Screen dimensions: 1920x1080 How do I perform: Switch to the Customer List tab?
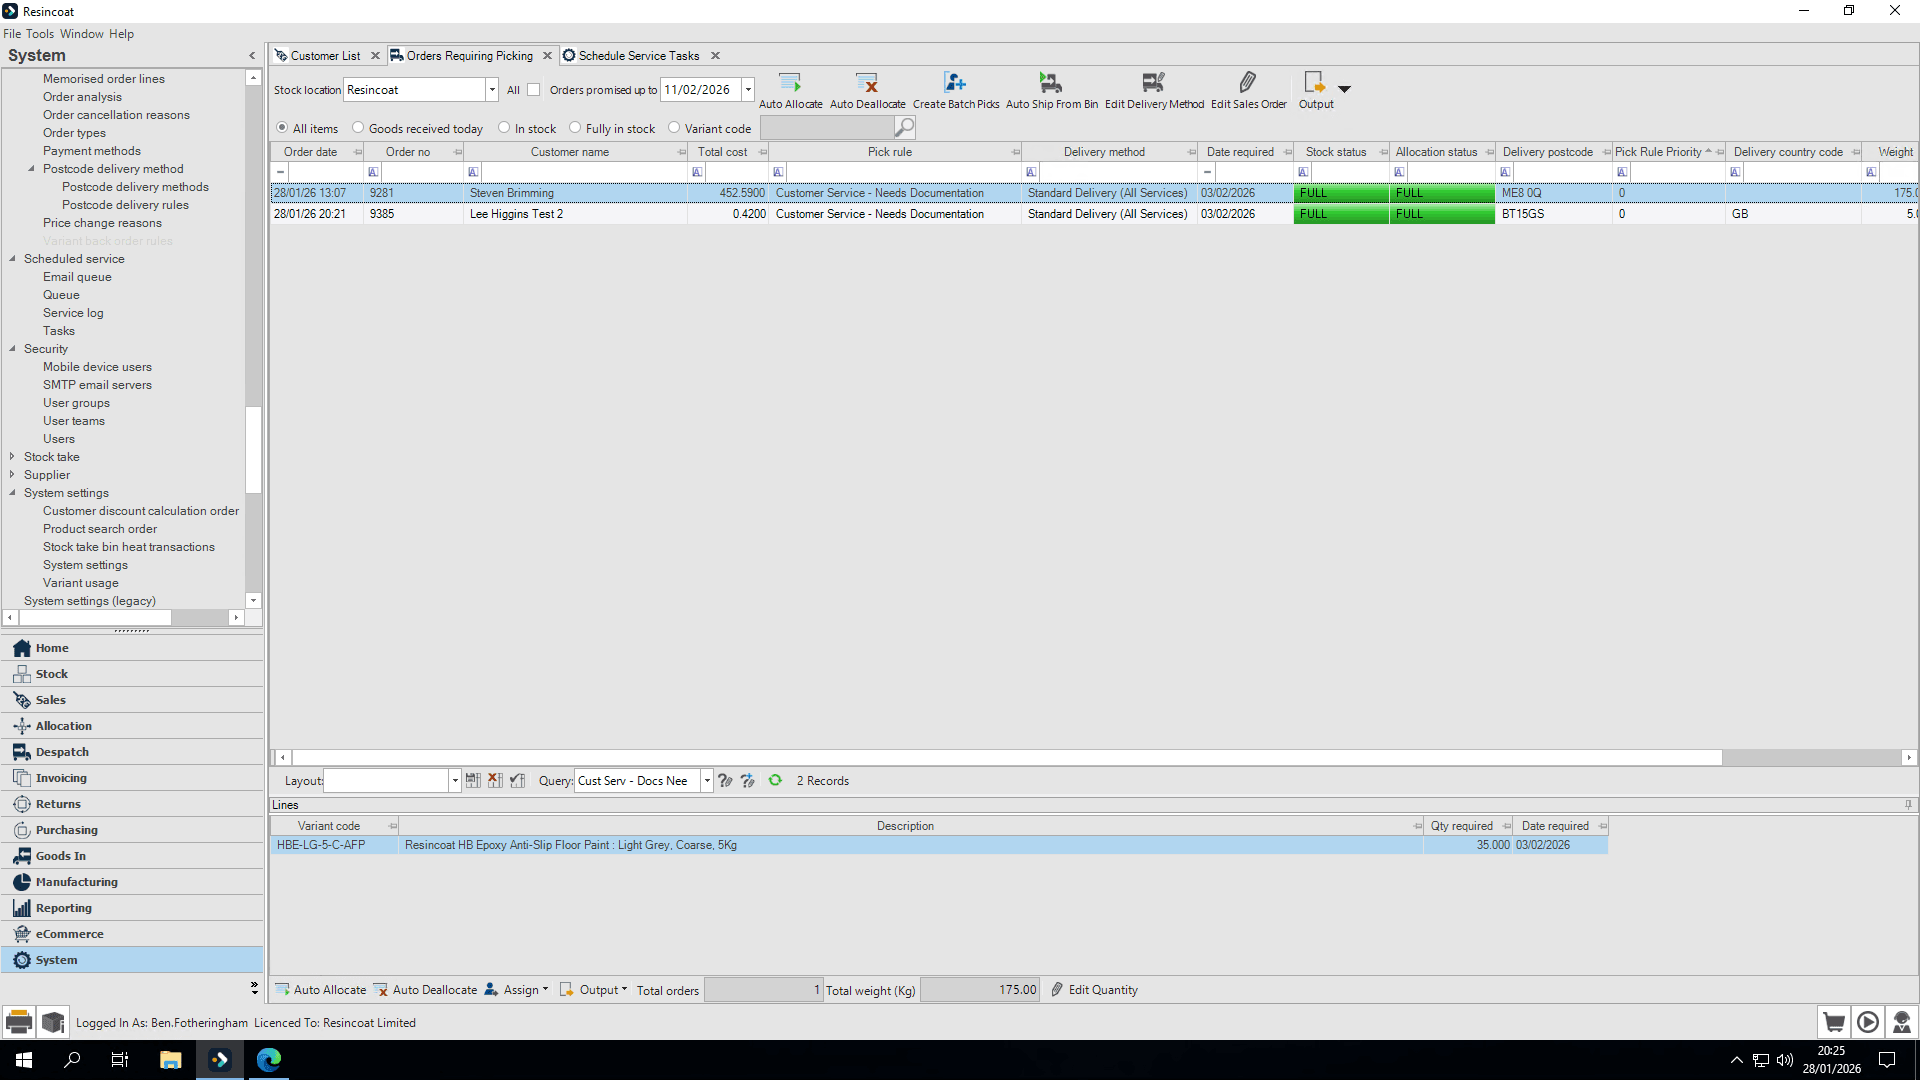(325, 56)
